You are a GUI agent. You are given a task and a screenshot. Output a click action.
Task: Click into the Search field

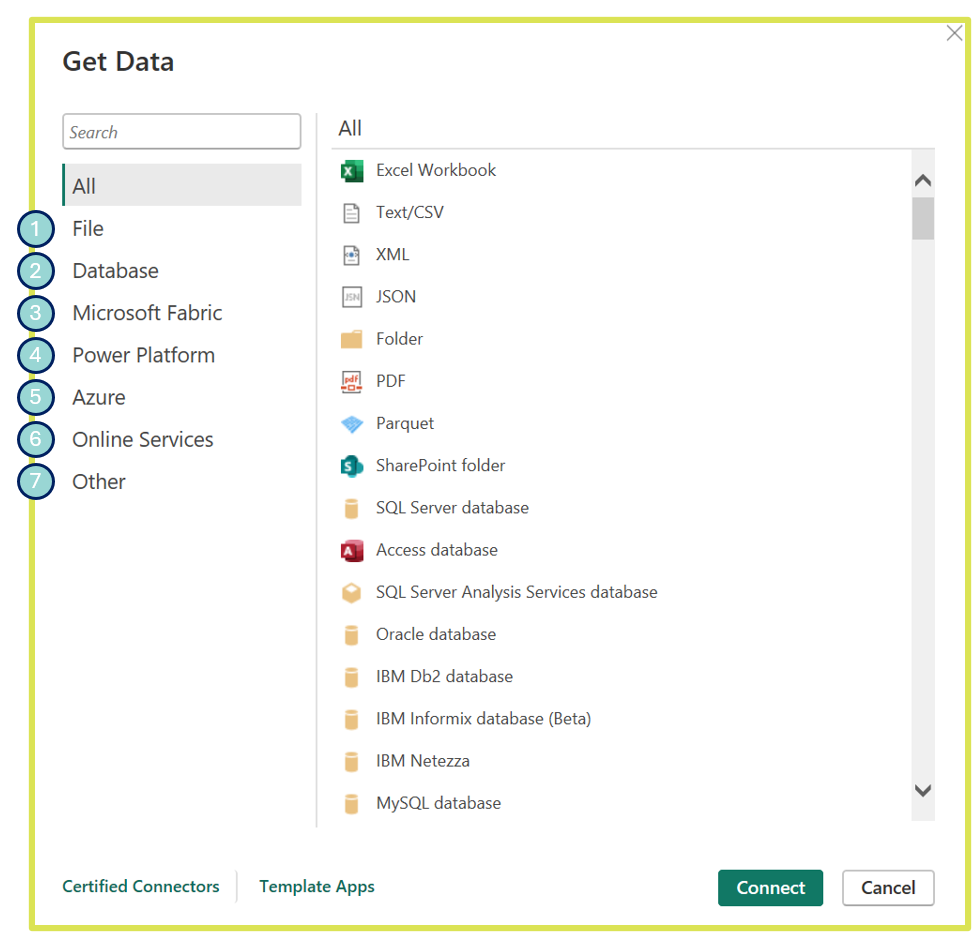pyautogui.click(x=182, y=132)
